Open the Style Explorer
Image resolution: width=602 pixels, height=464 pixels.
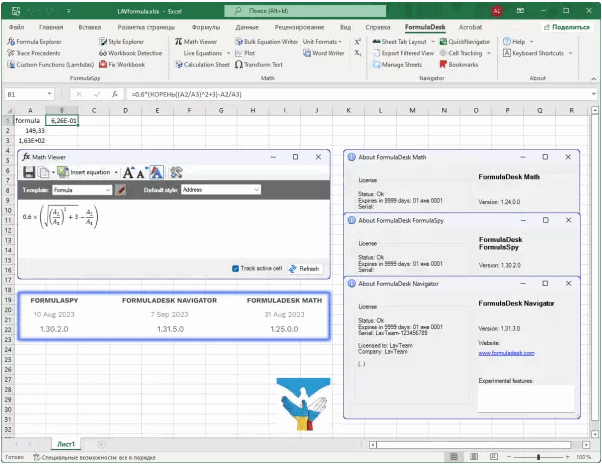pos(121,41)
